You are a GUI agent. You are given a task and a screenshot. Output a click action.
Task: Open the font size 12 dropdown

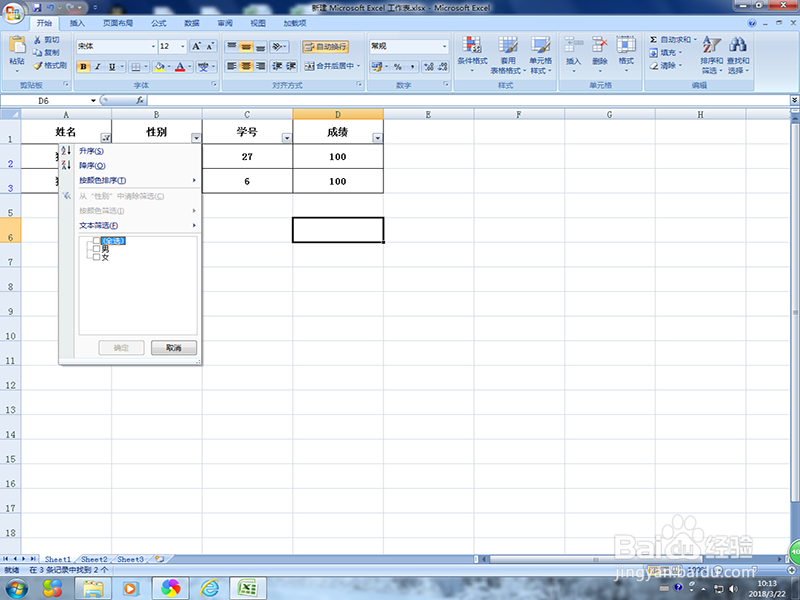[x=183, y=46]
